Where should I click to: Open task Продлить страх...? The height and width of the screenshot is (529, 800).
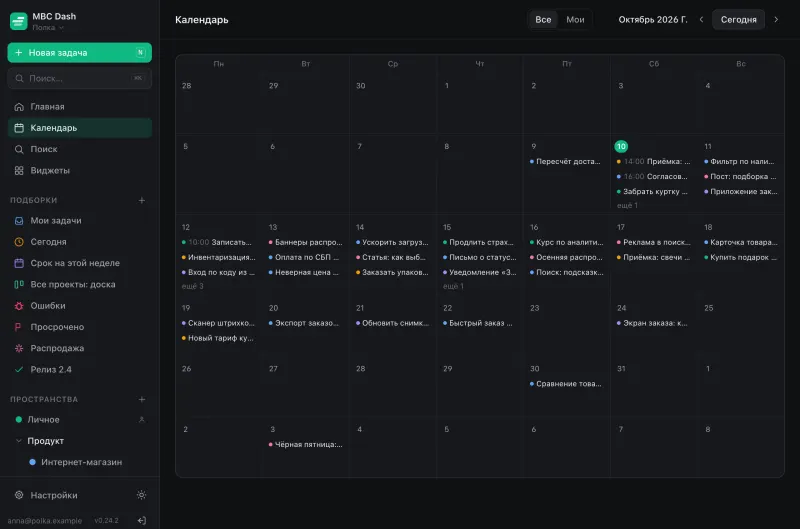coord(480,242)
